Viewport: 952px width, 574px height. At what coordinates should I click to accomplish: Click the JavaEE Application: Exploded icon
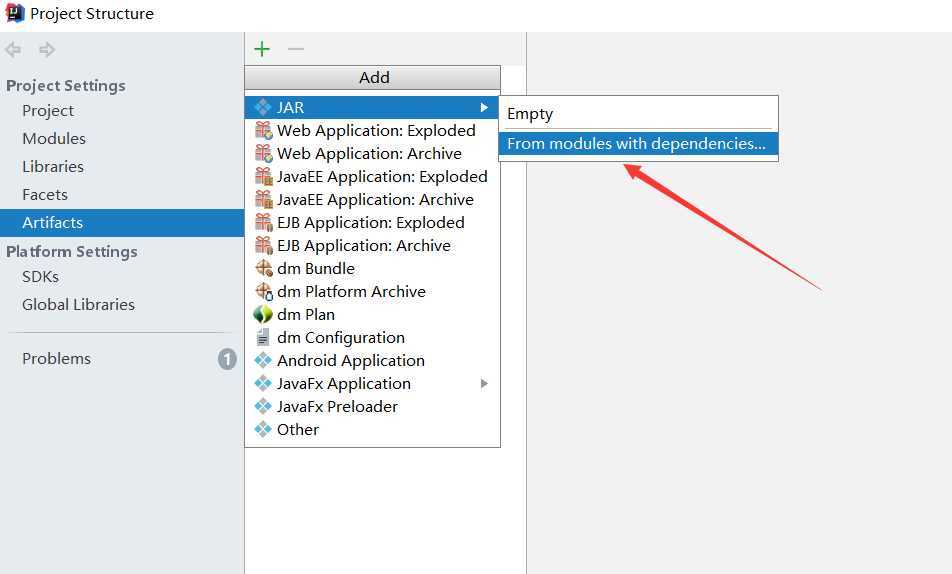pos(264,177)
